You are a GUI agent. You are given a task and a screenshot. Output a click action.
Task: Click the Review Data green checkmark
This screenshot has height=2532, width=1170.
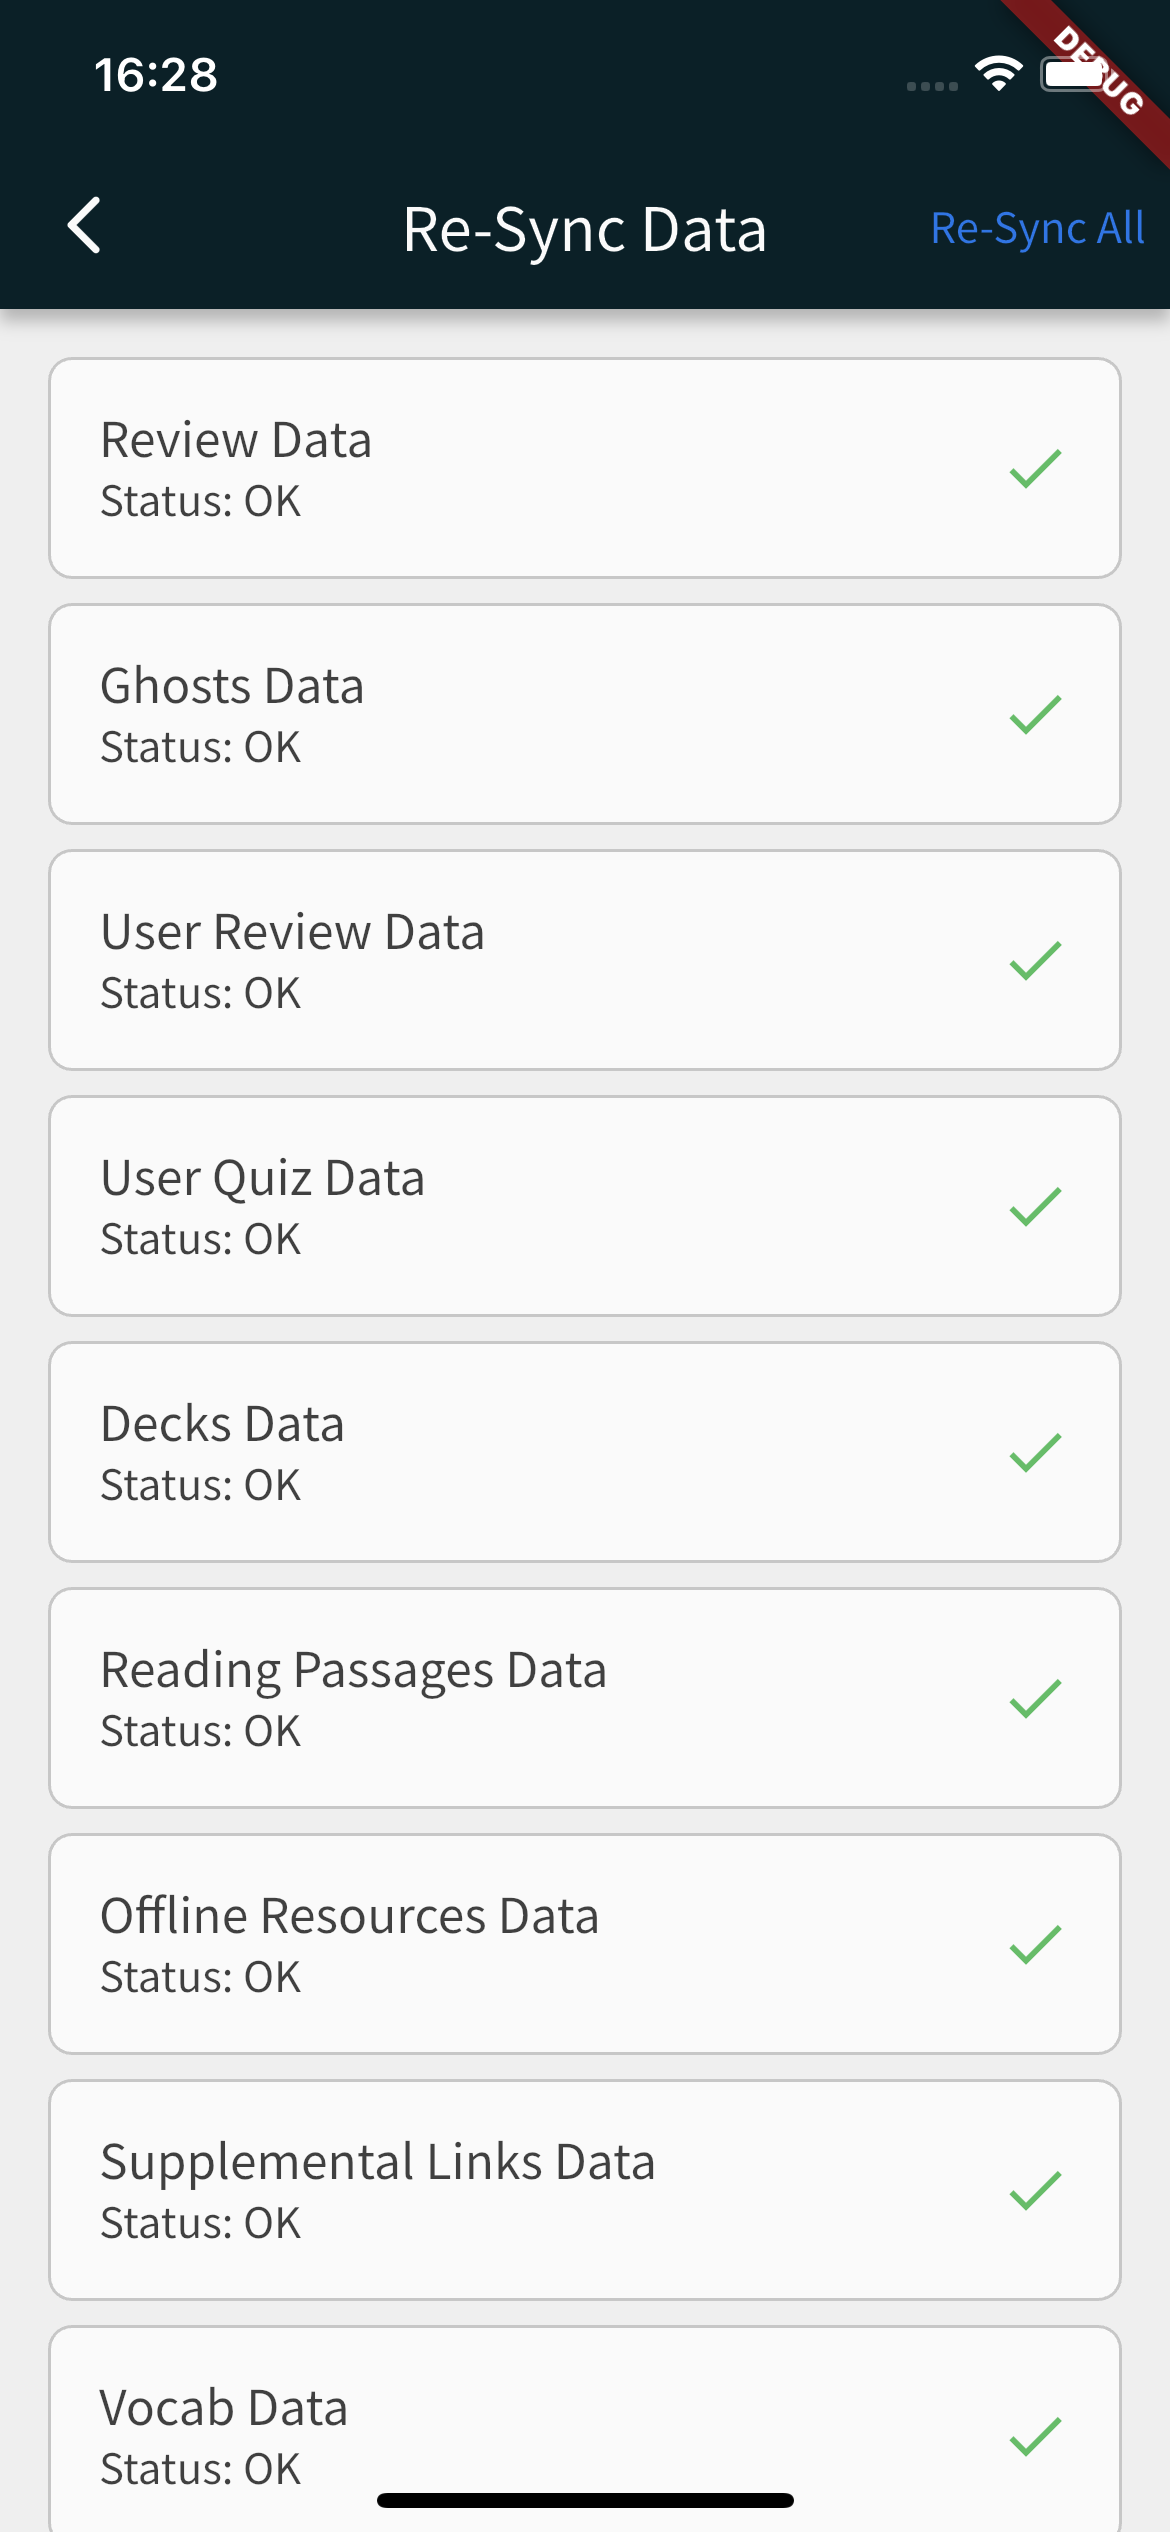pos(1035,469)
